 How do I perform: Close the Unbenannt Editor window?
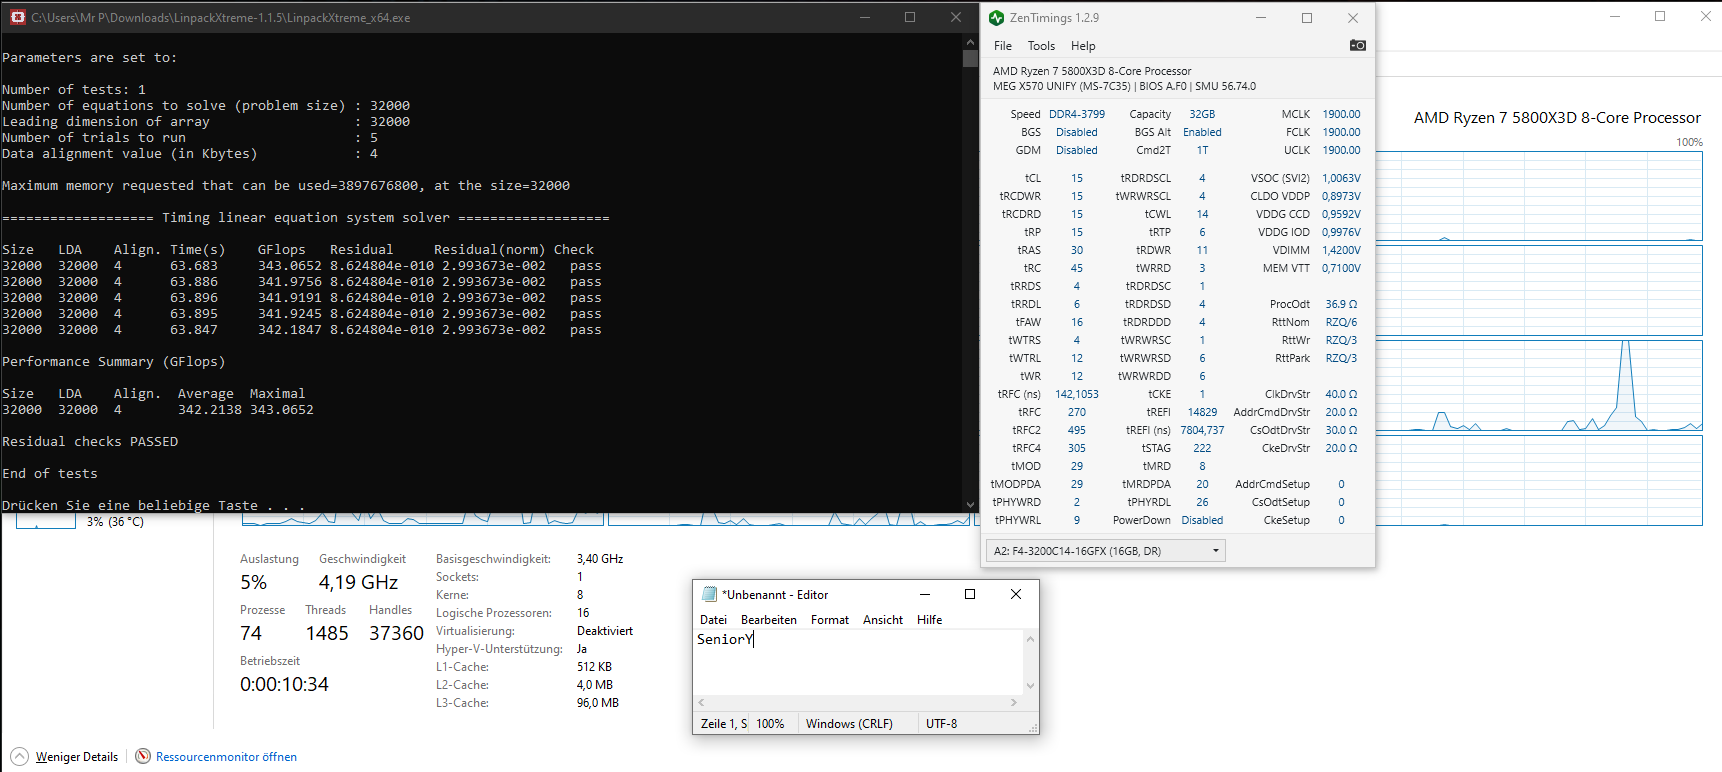1016,594
